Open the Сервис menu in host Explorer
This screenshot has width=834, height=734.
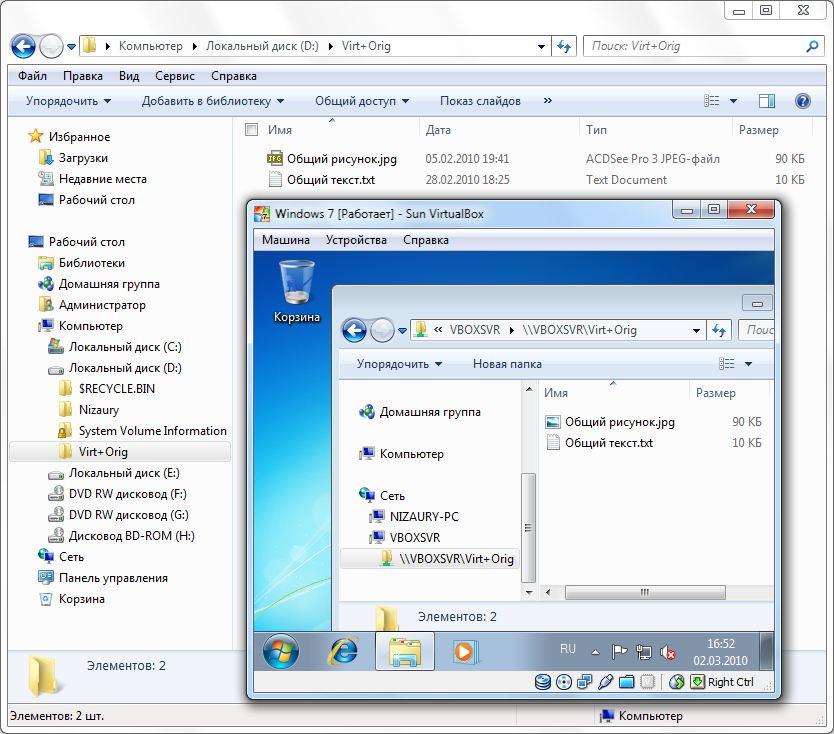[x=175, y=76]
